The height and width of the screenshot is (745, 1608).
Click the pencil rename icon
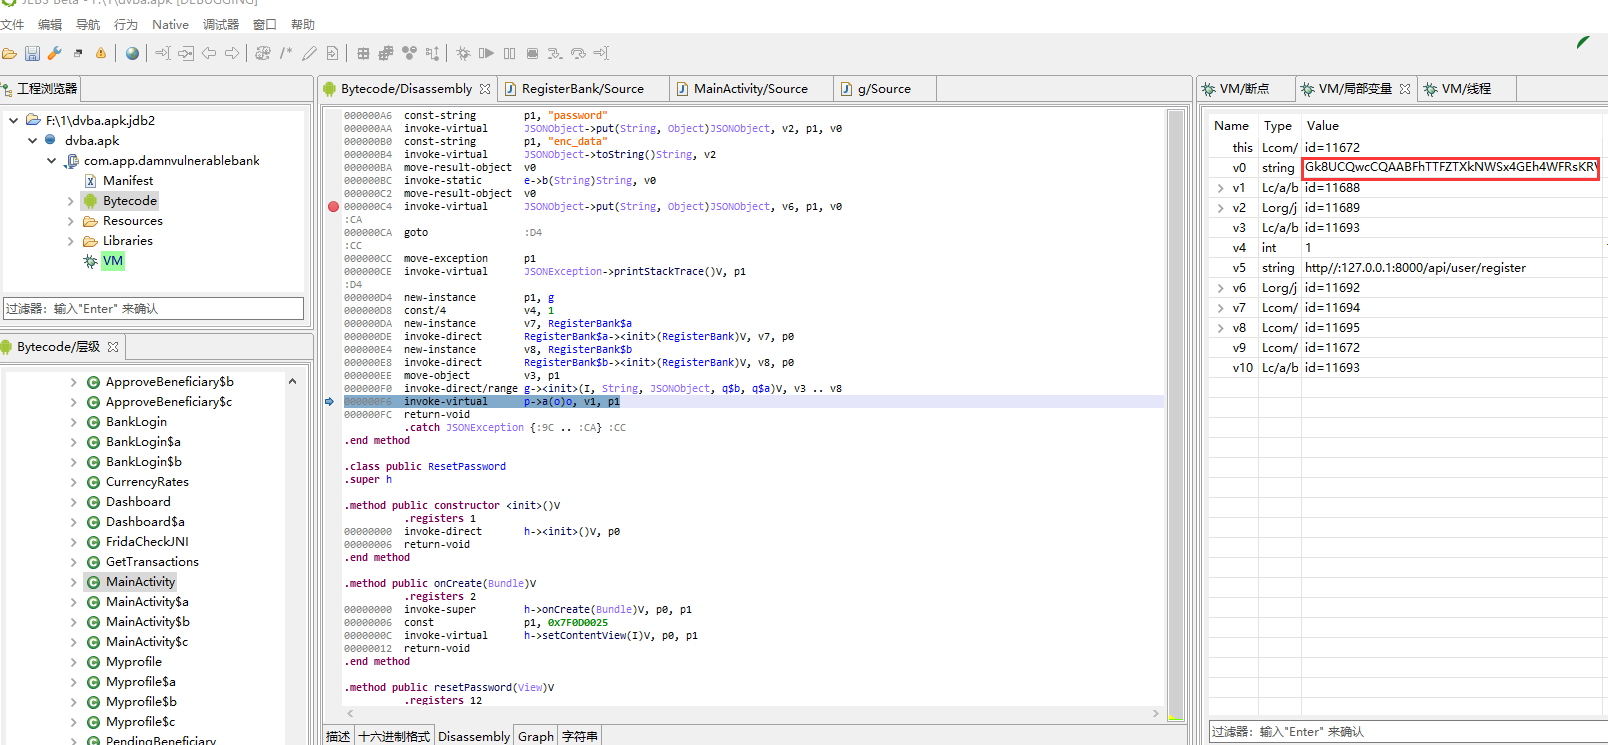pos(309,53)
